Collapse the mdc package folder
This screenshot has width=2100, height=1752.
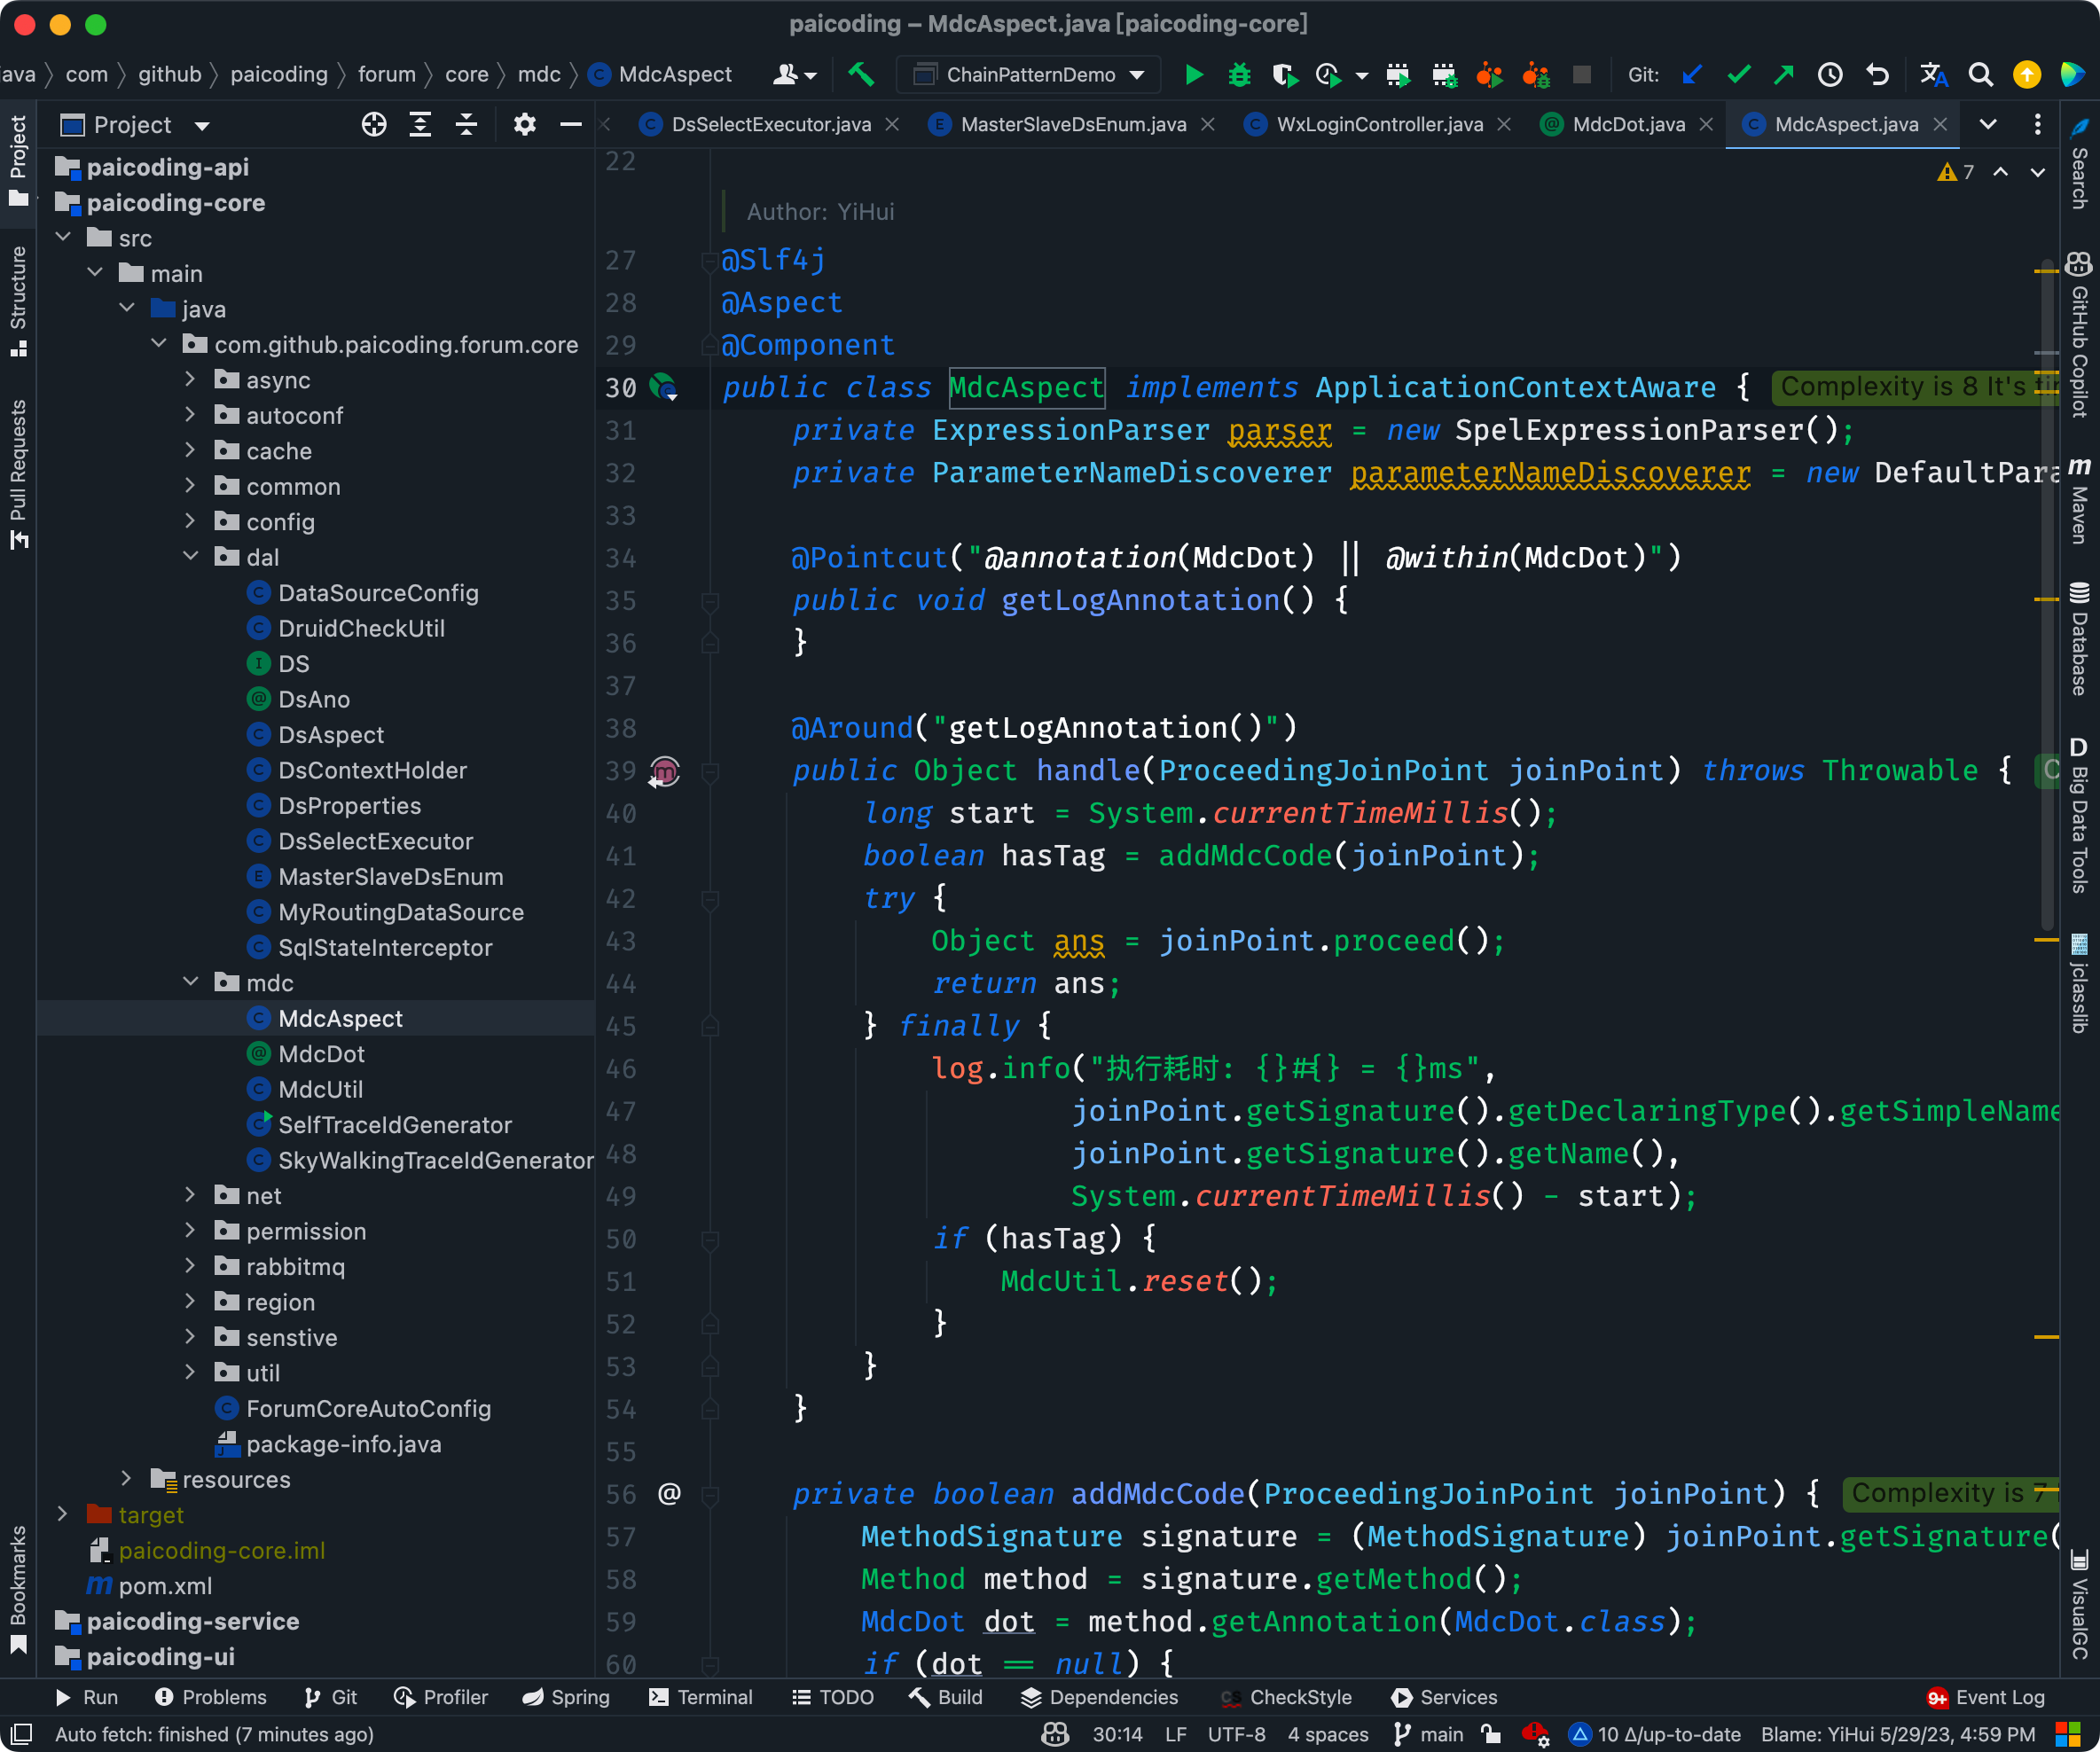(190, 983)
